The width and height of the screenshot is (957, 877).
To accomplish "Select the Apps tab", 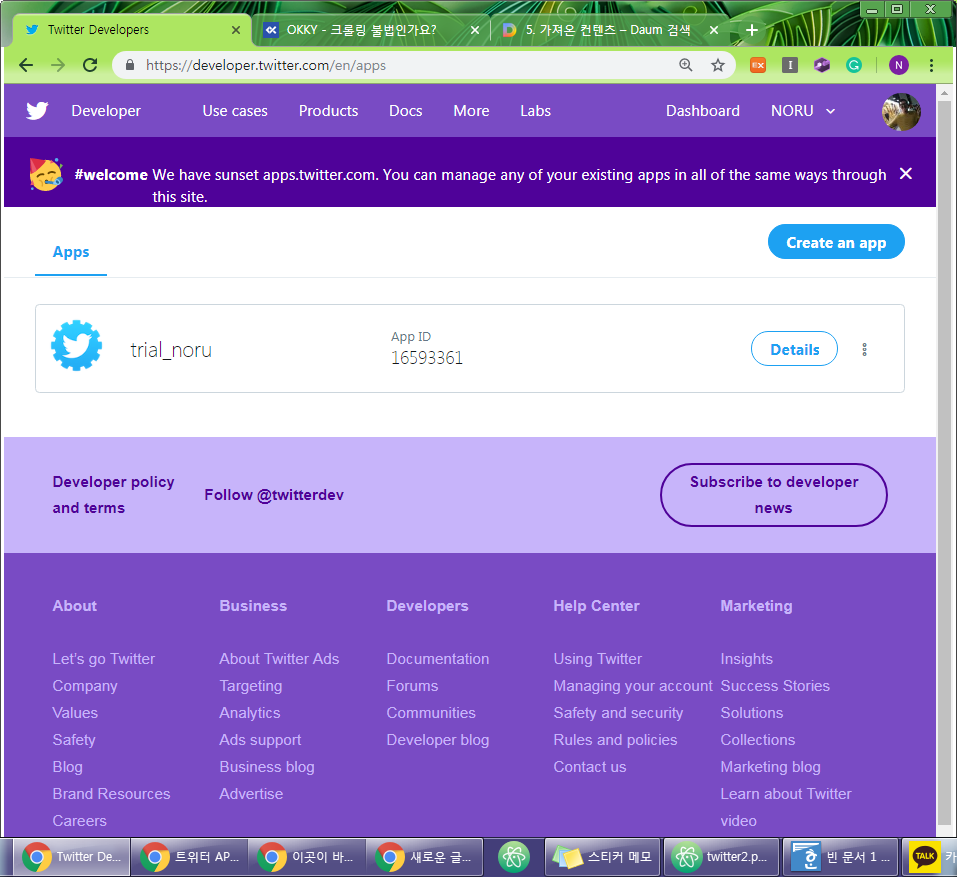I will 71,252.
